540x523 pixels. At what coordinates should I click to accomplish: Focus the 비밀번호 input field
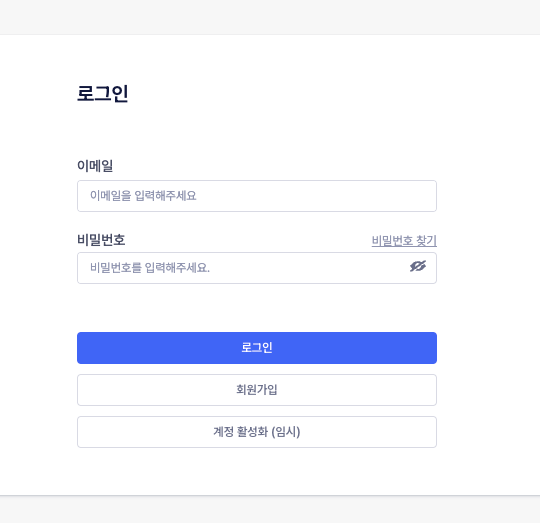[x=257, y=268]
